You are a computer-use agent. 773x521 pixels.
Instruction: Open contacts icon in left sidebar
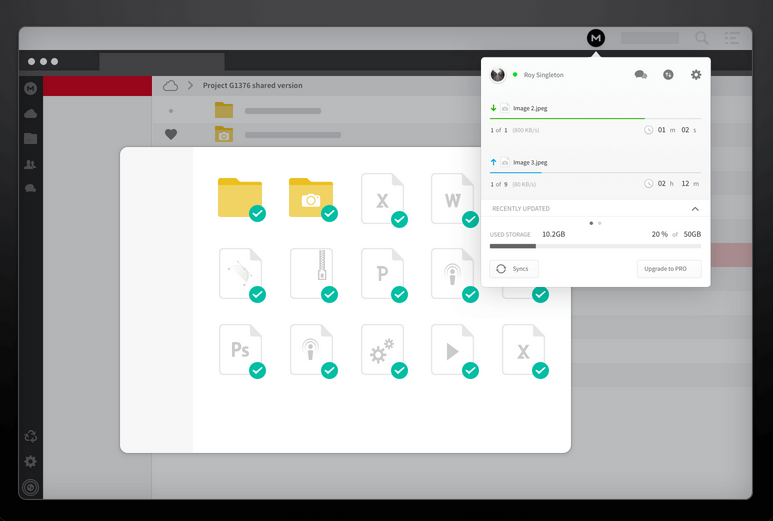point(31,164)
